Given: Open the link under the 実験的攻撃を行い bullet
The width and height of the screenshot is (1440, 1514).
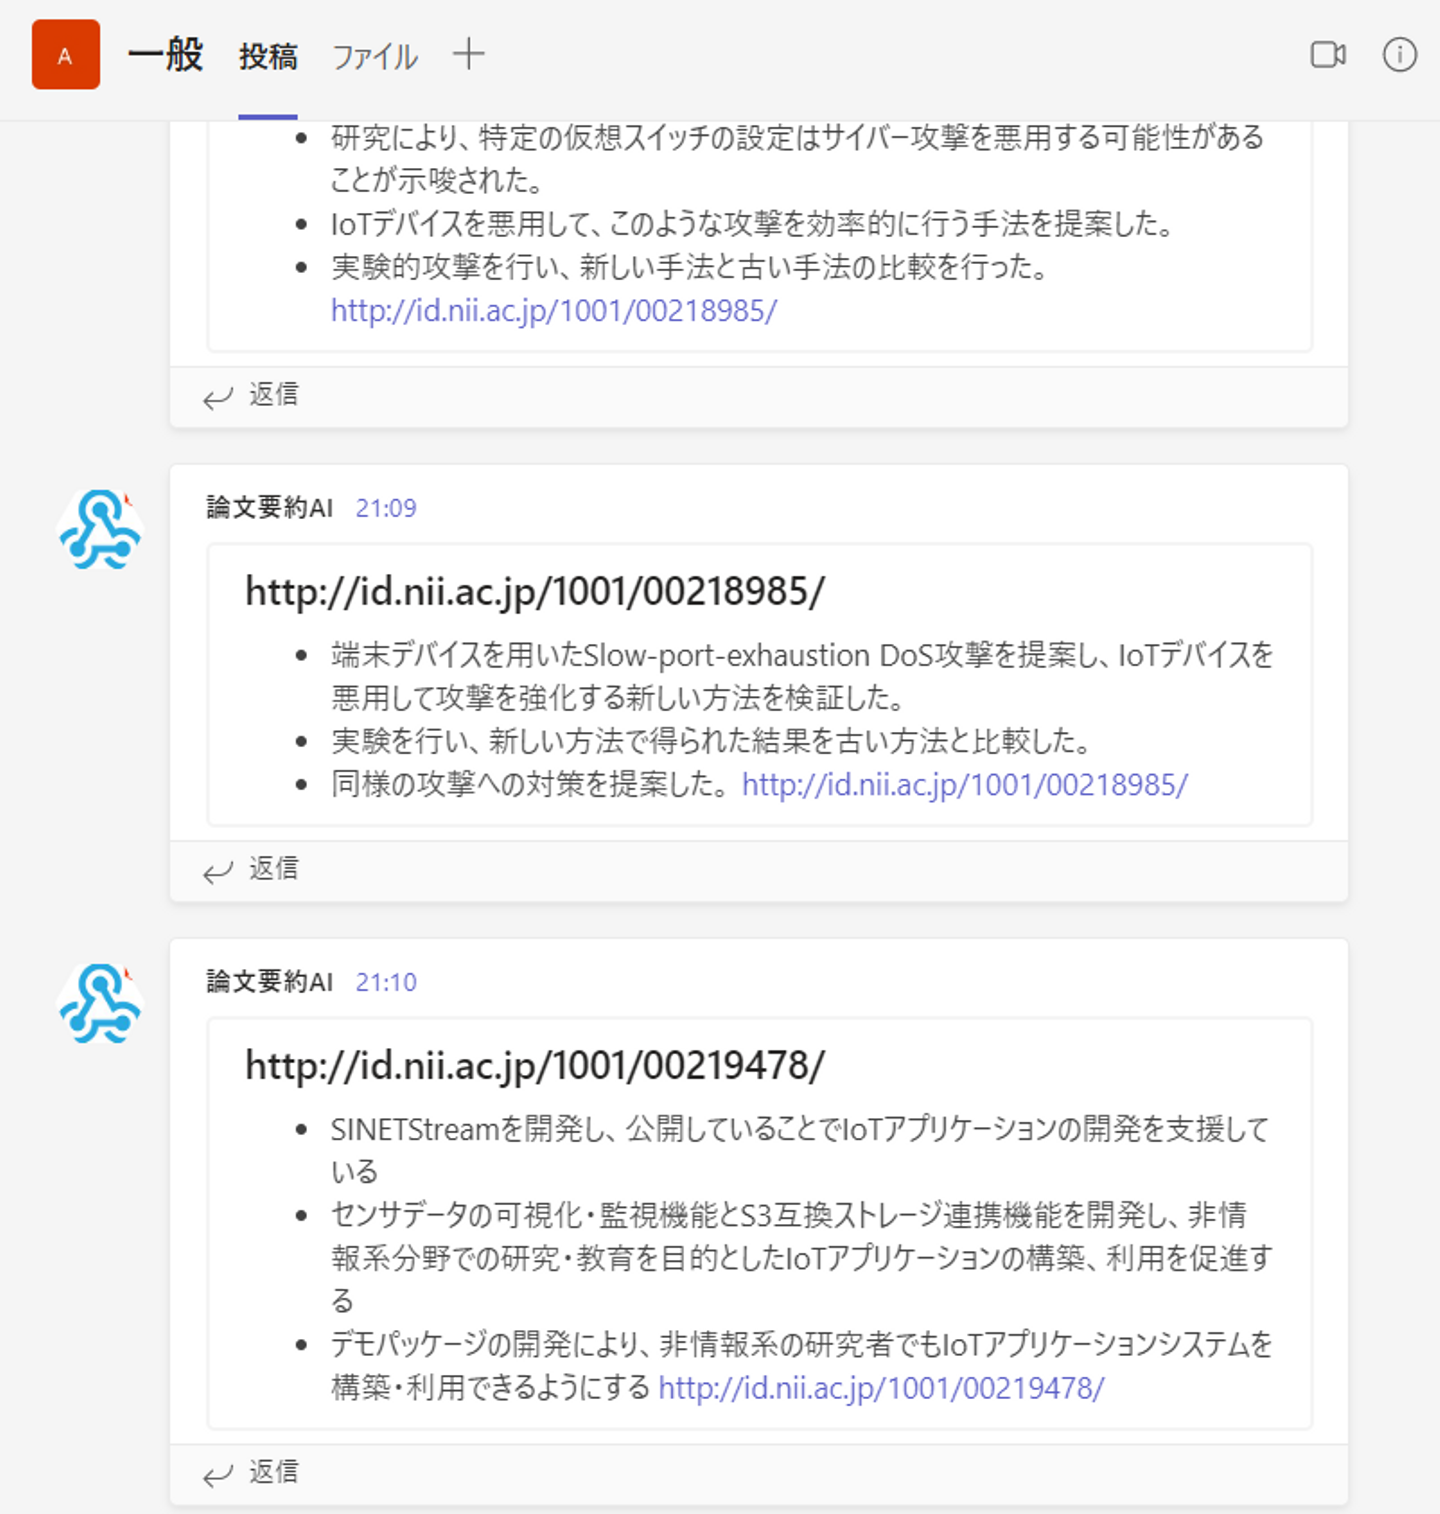Looking at the screenshot, I should (x=554, y=311).
